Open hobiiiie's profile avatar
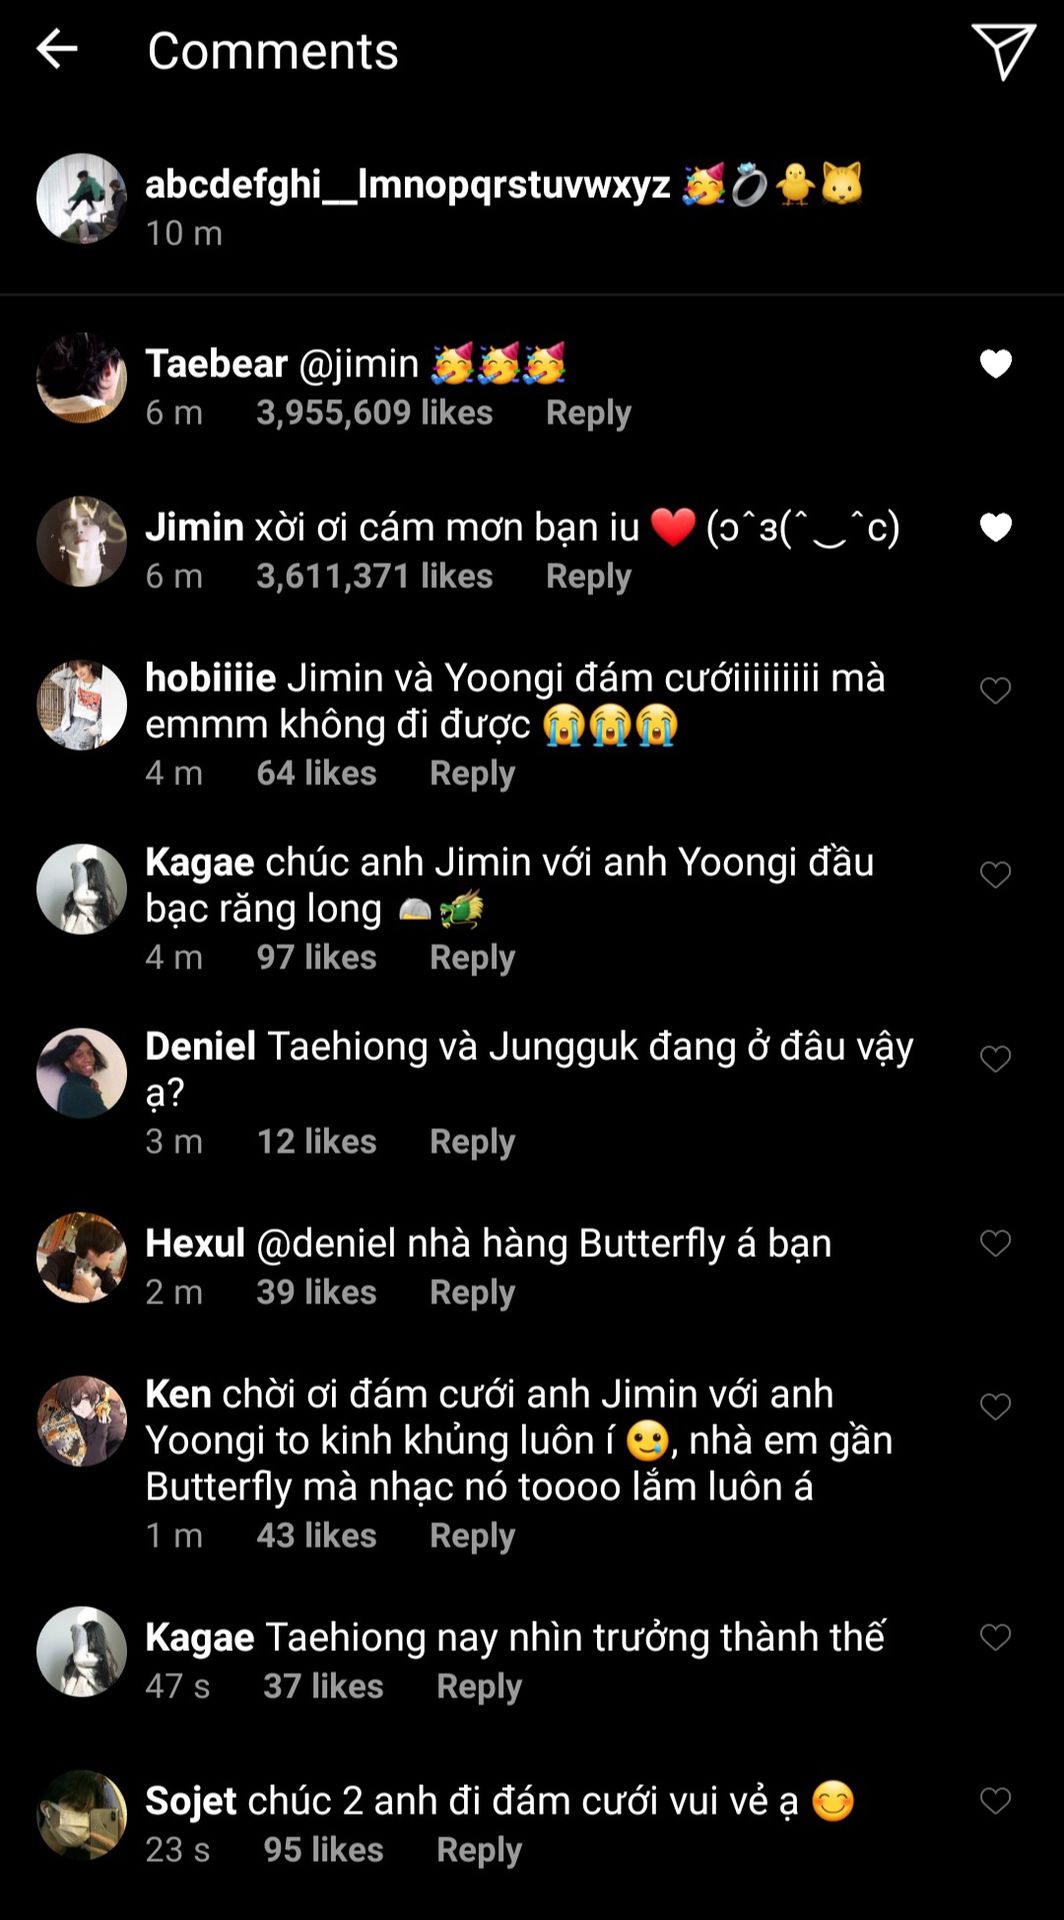The height and width of the screenshot is (1920, 1064). click(x=81, y=705)
